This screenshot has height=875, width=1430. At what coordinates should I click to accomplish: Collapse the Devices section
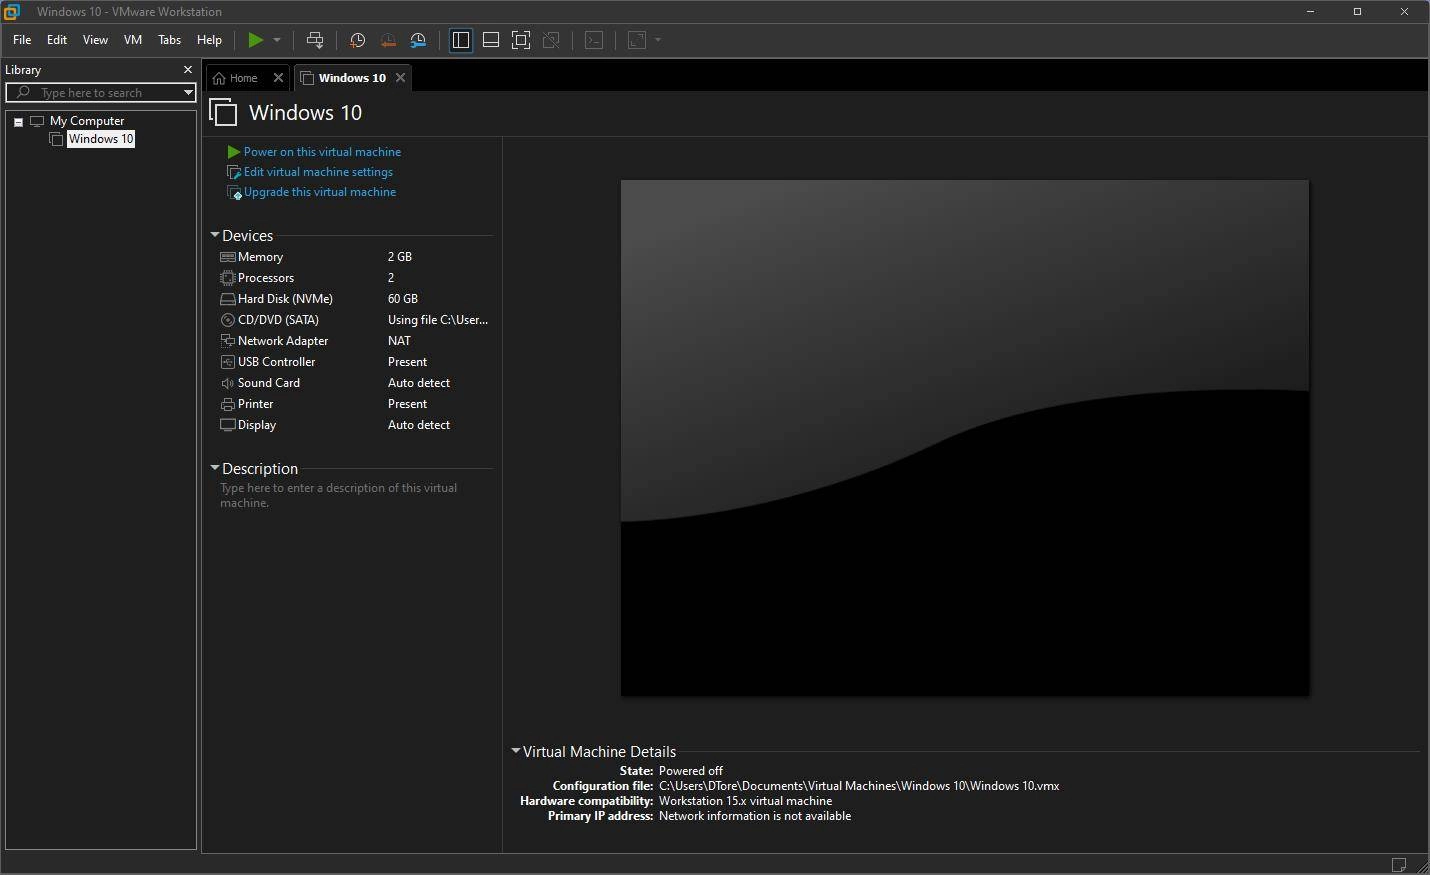click(x=215, y=235)
